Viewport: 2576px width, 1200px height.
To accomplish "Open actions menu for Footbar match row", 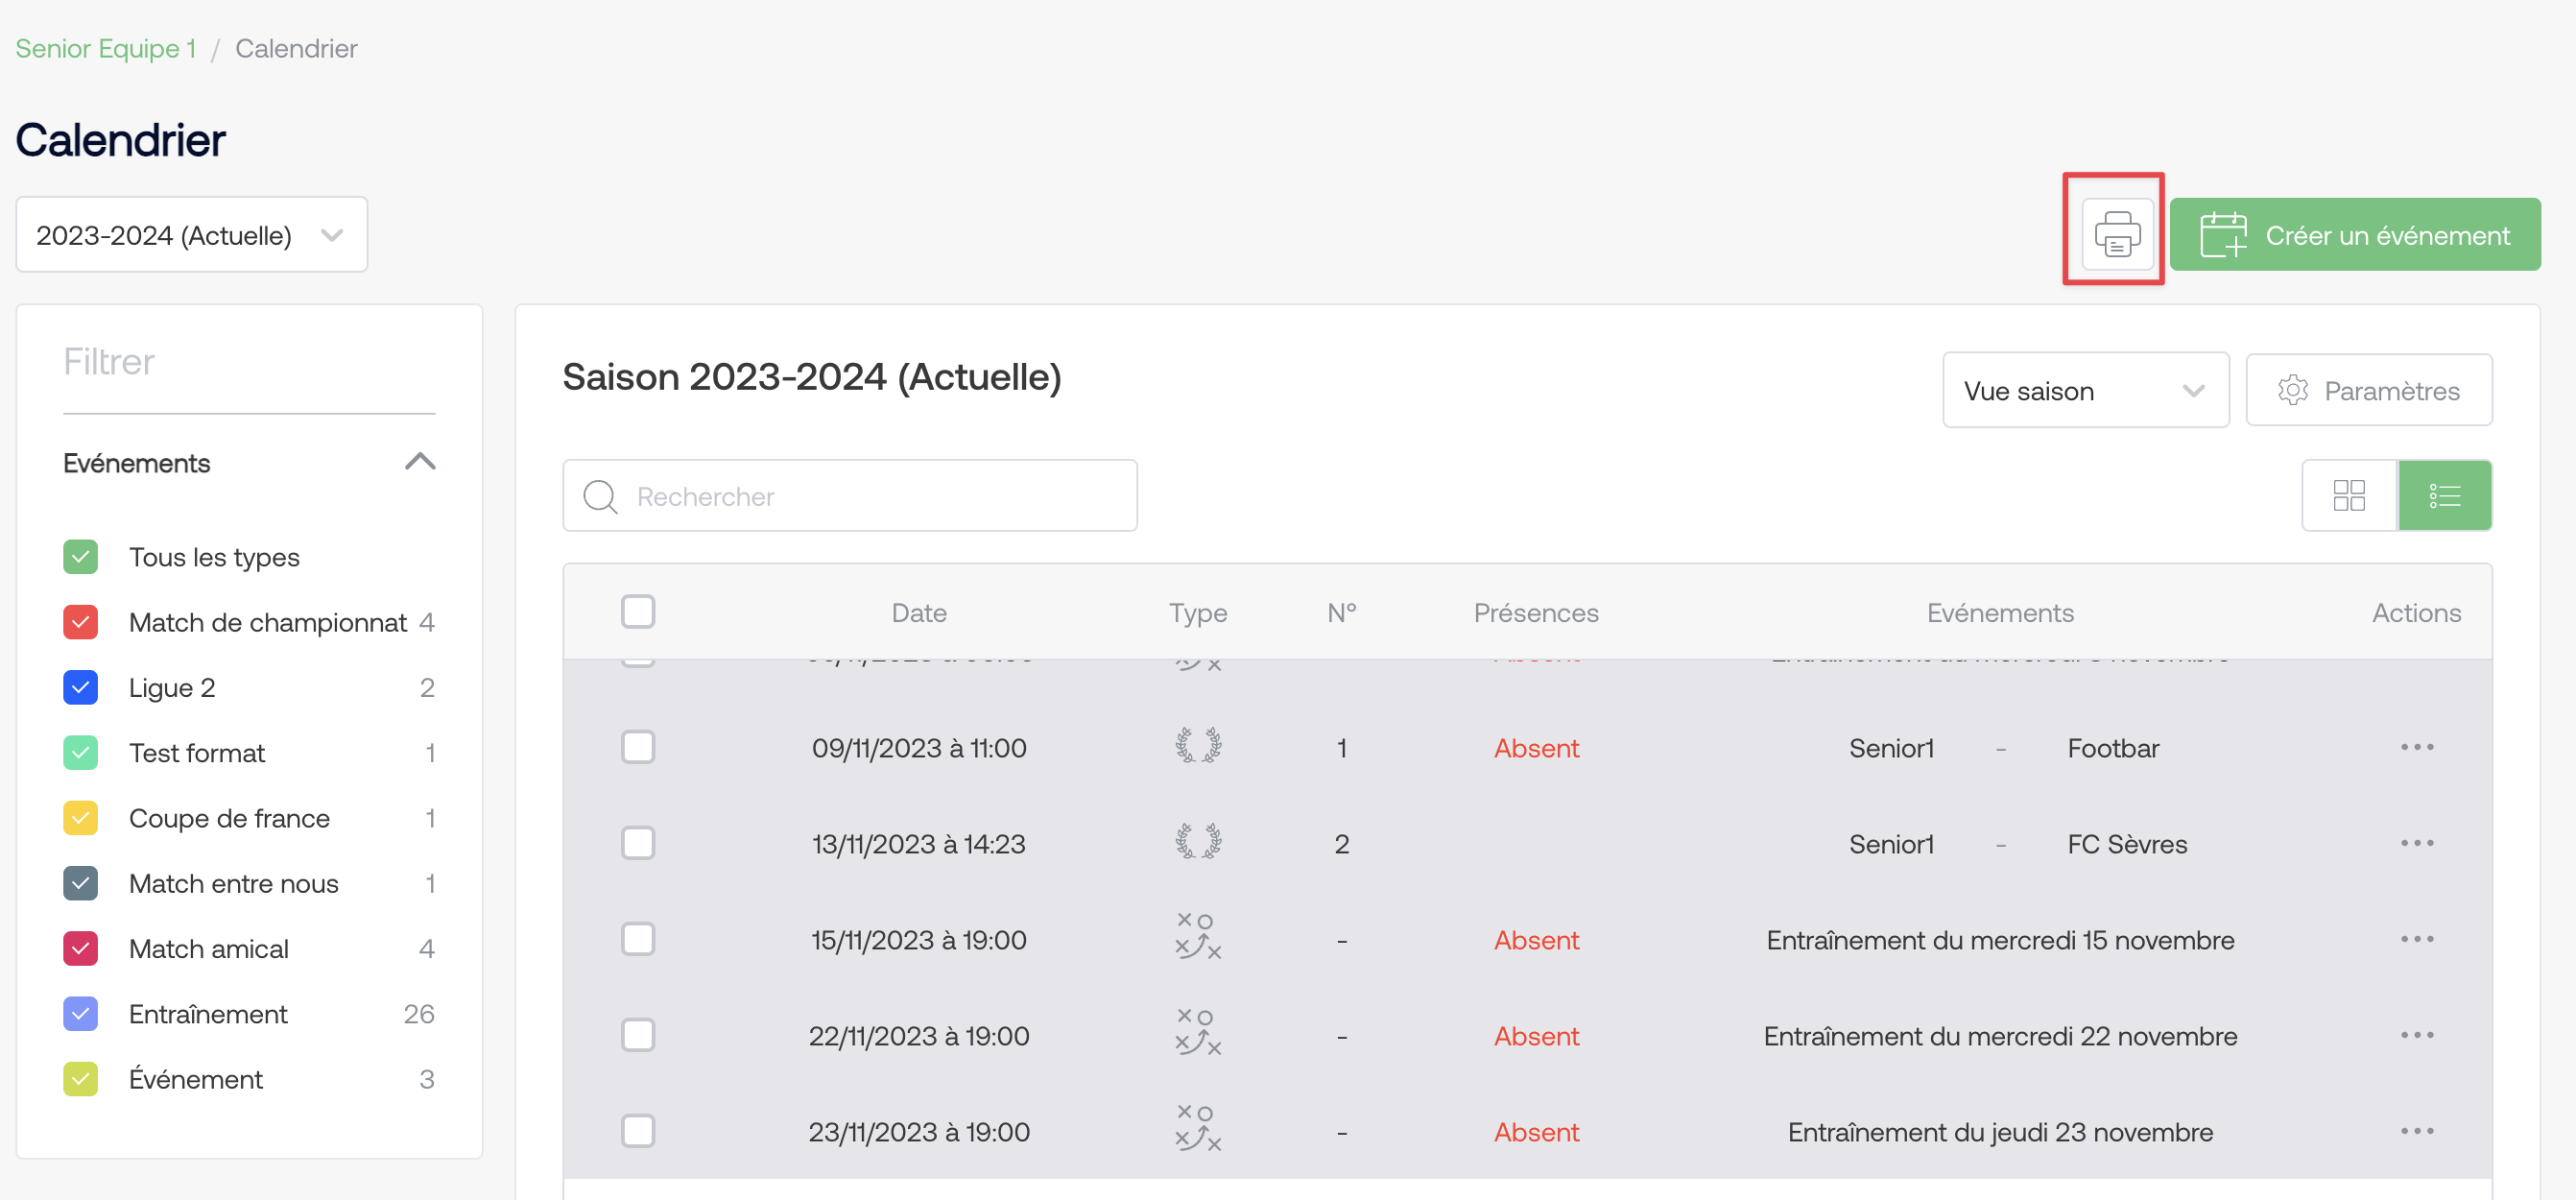I will pos(2416,747).
